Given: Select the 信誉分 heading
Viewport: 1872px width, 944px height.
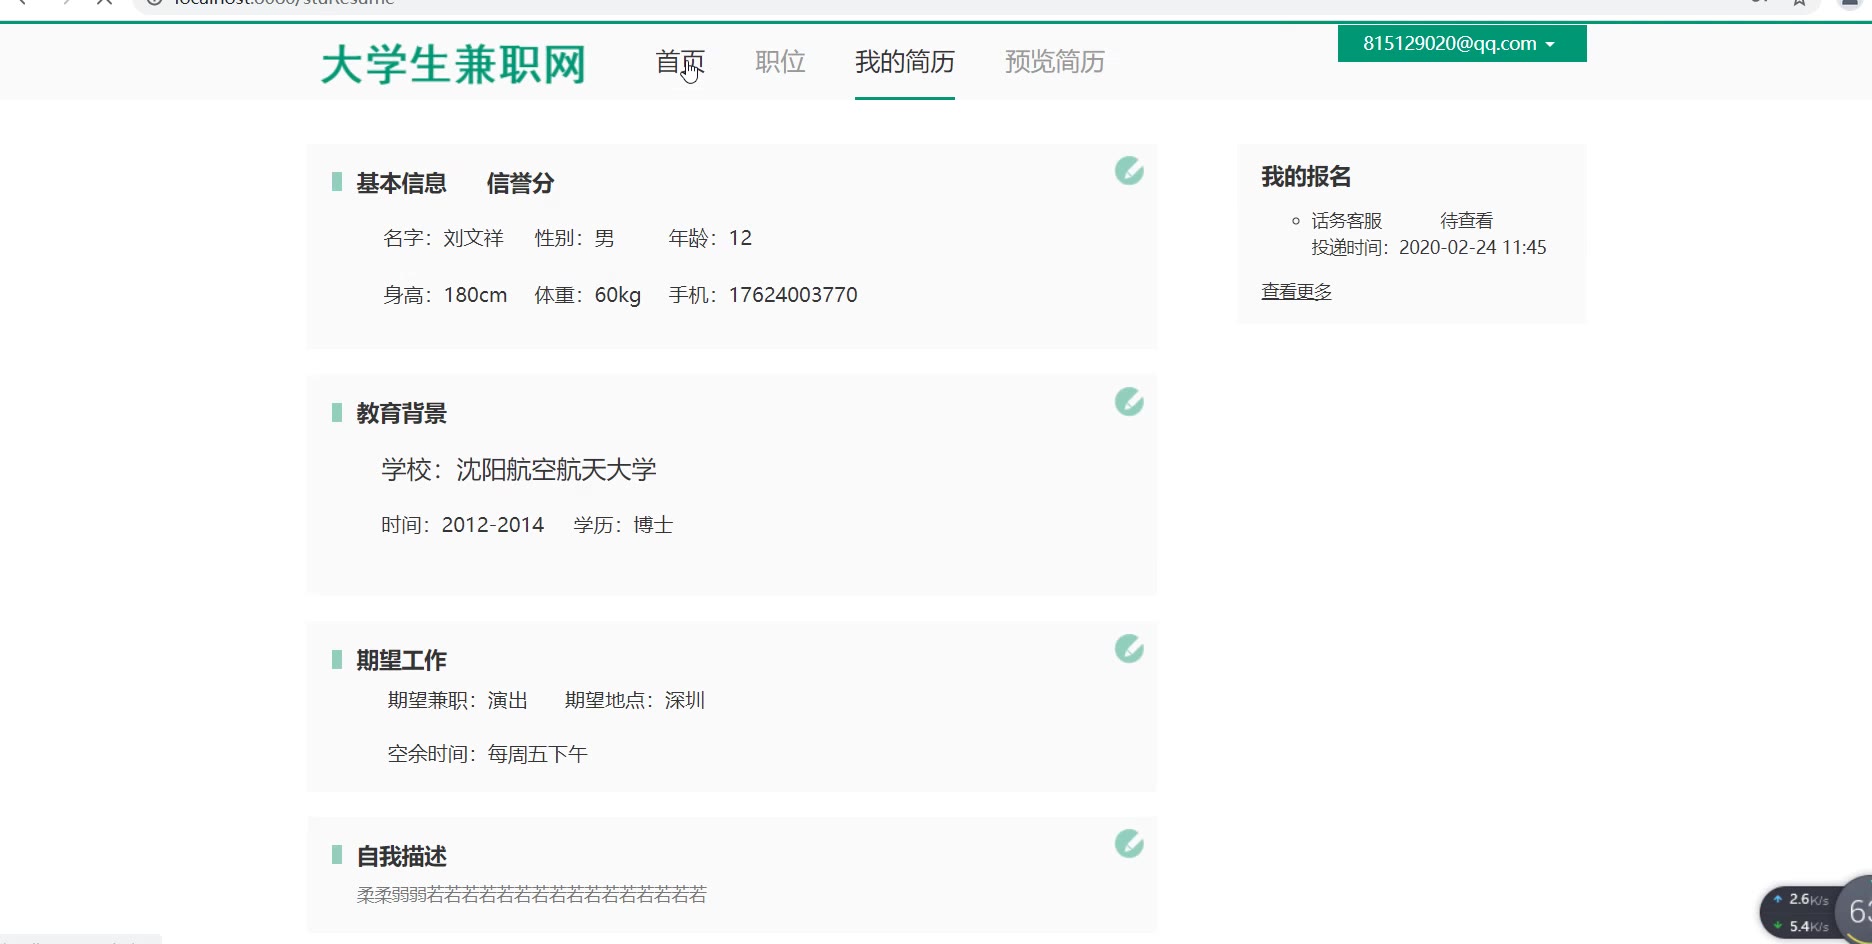Looking at the screenshot, I should 520,184.
